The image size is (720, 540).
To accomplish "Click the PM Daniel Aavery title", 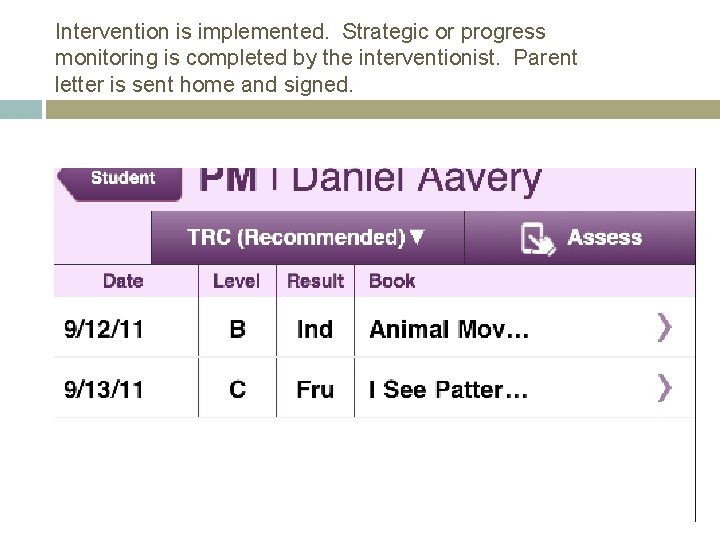I will point(370,180).
